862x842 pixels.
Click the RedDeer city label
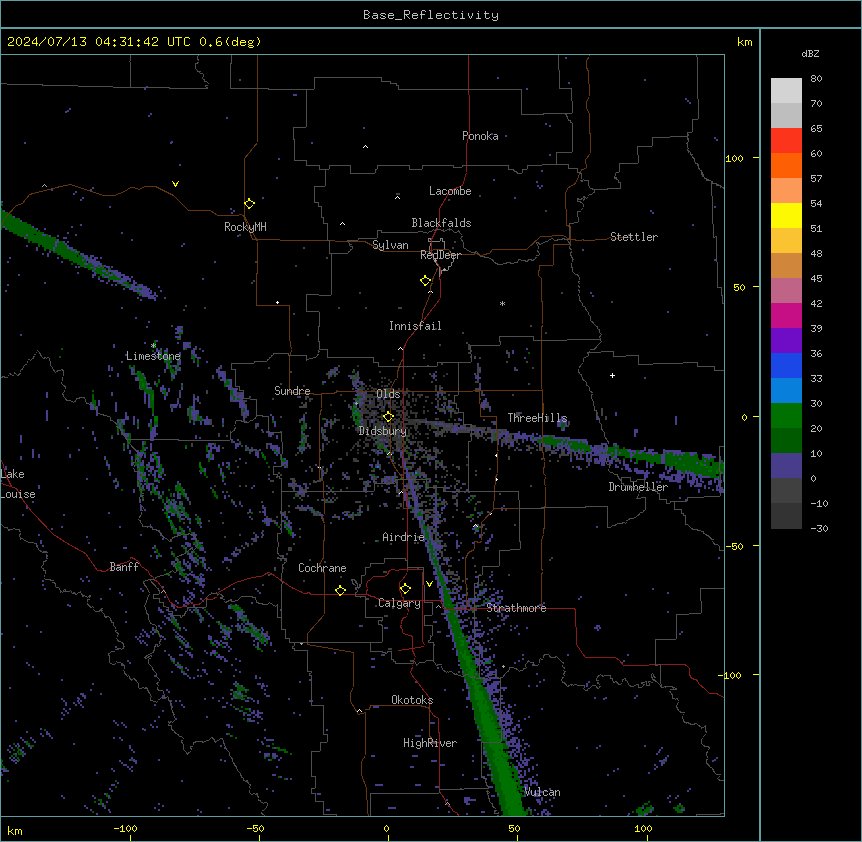coord(440,255)
